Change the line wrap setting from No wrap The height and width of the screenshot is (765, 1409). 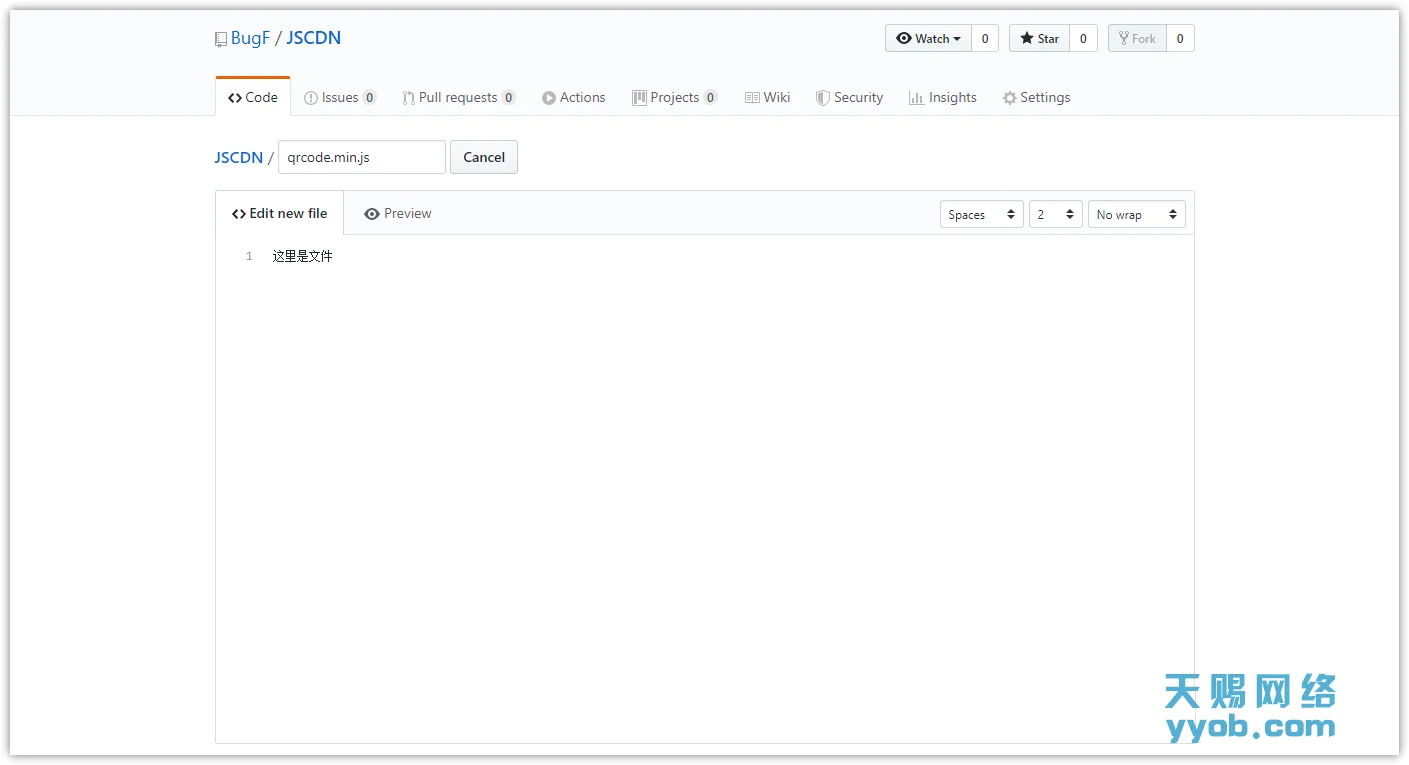coord(1137,213)
